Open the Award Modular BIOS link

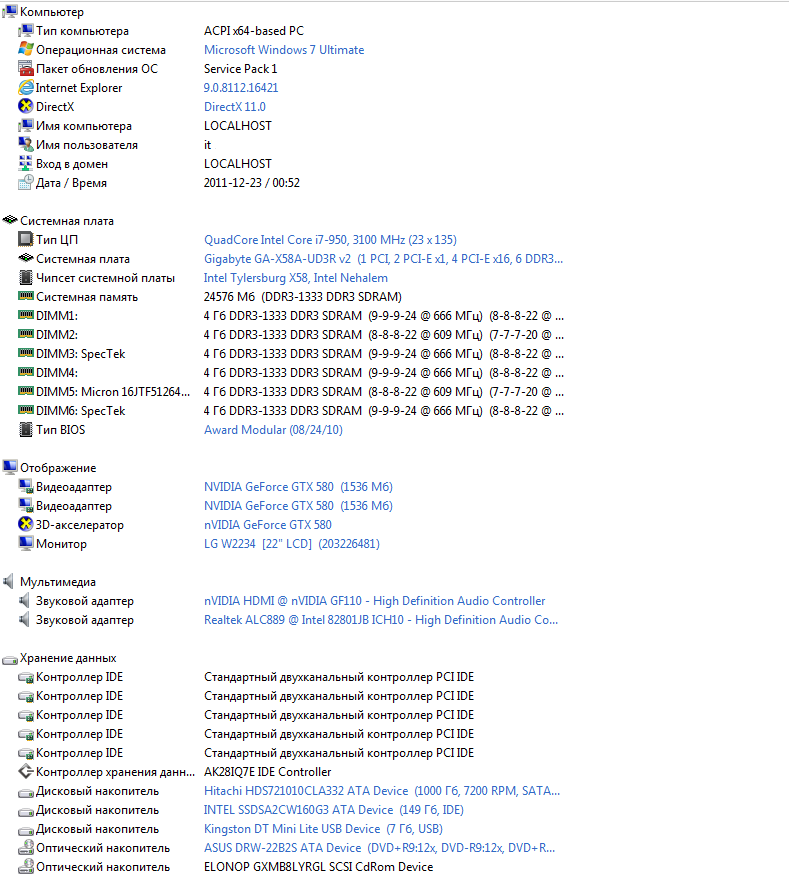[x=273, y=430]
